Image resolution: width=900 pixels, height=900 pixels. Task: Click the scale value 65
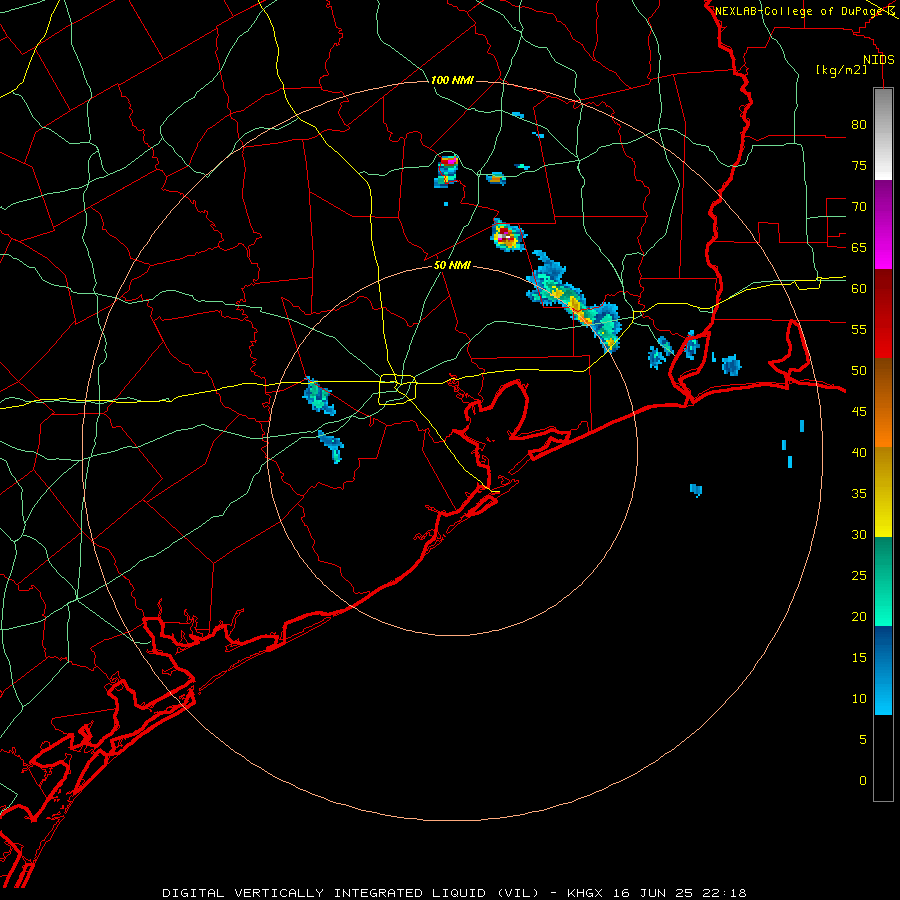pyautogui.click(x=859, y=247)
